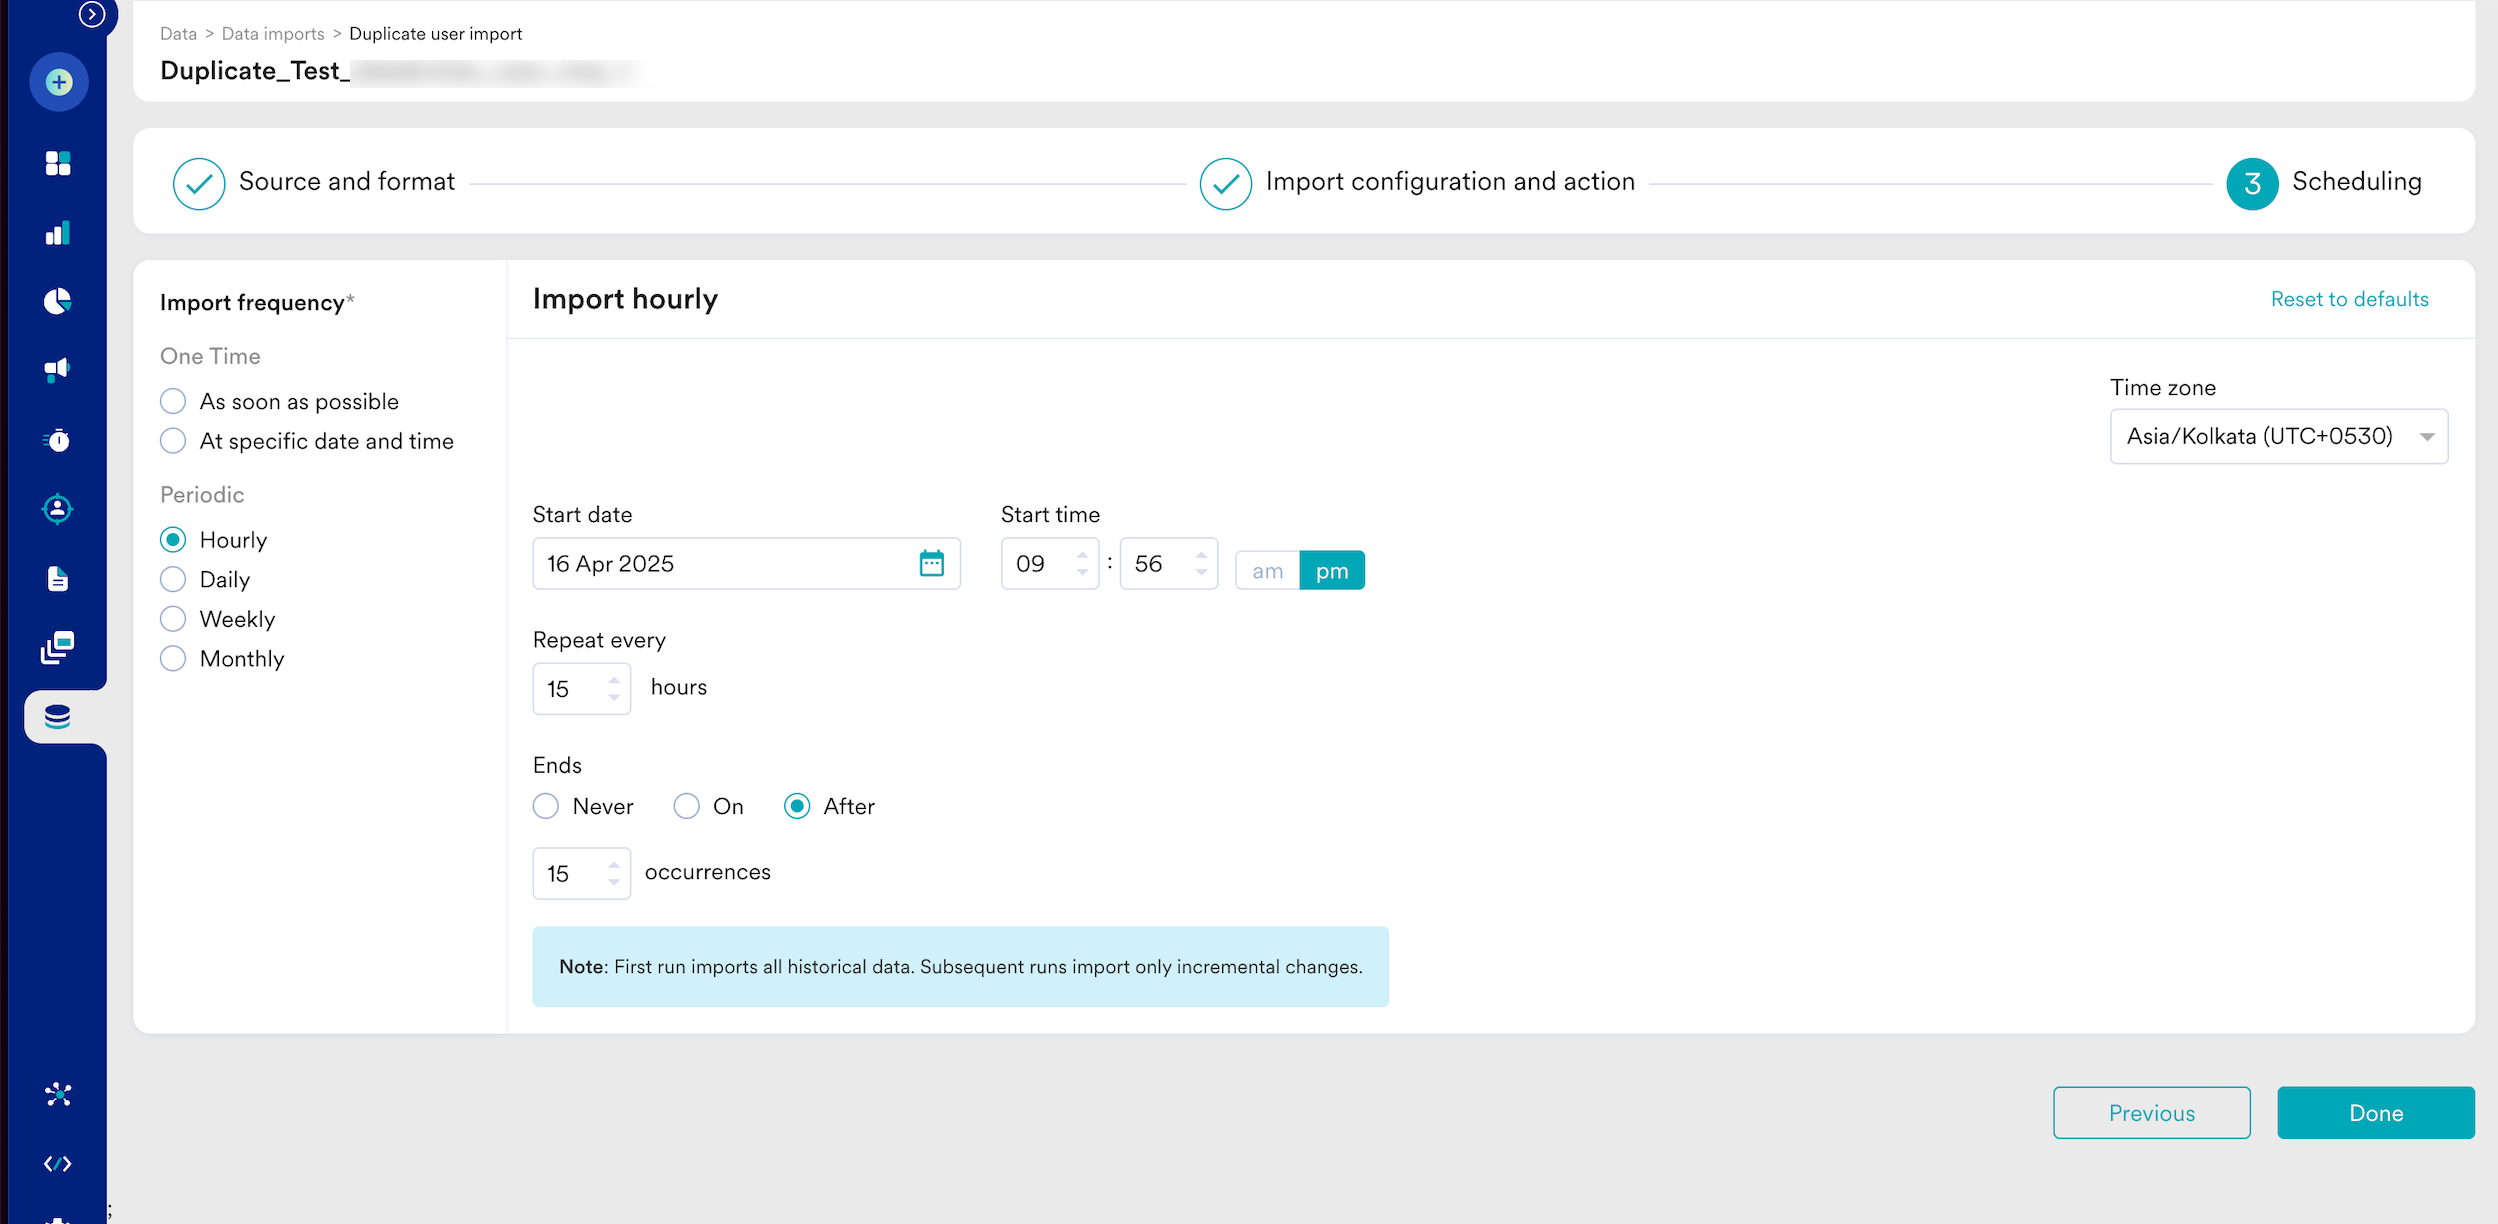Open the bar chart analytics icon
This screenshot has height=1224, width=2498.
click(x=58, y=233)
